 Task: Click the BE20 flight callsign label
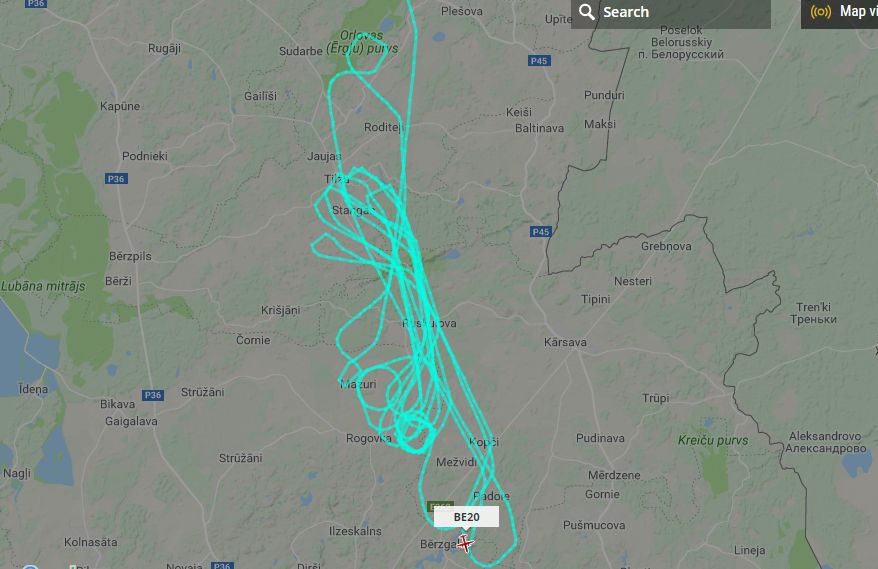point(466,517)
